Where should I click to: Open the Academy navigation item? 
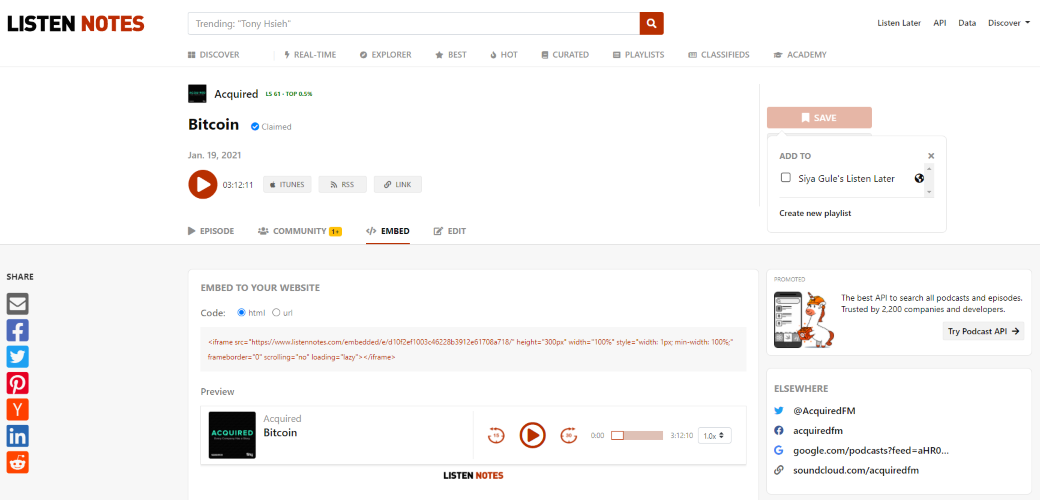[x=800, y=55]
